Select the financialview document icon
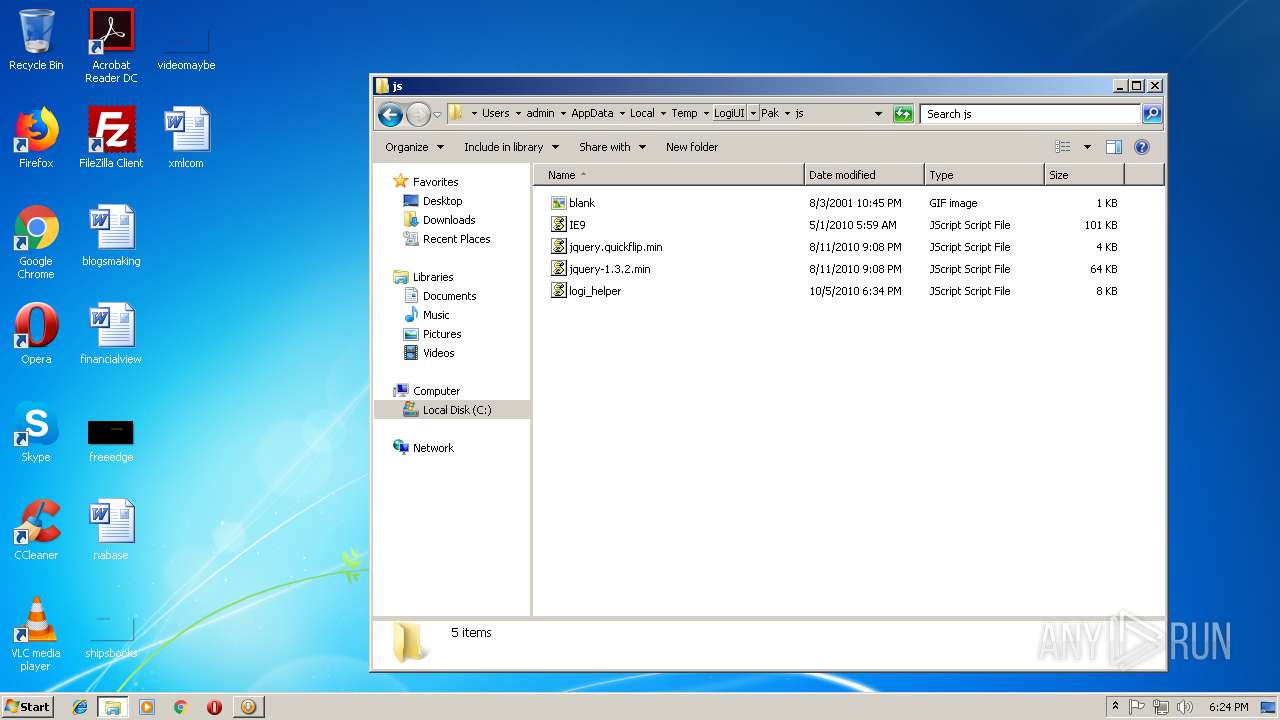1280x720 pixels. coord(111,334)
